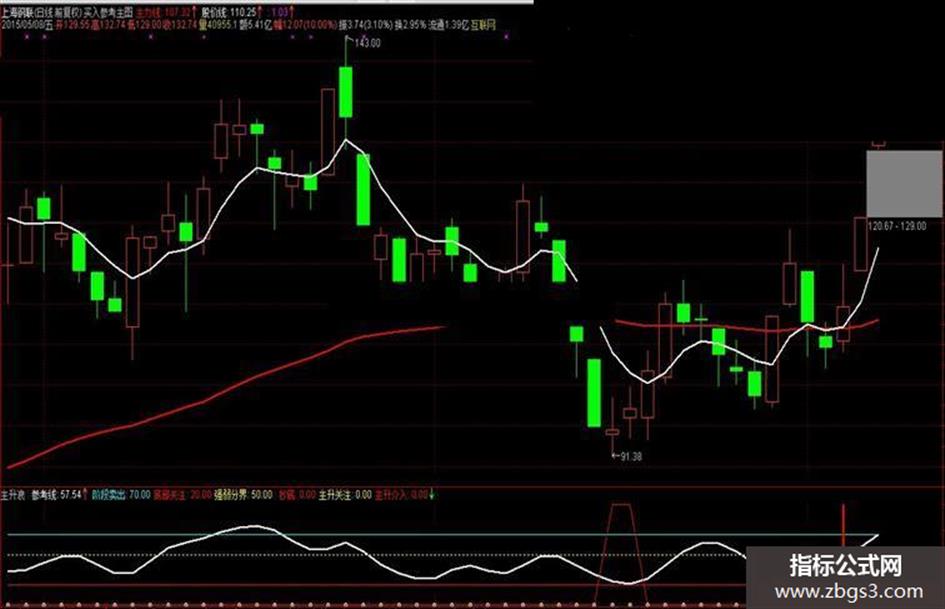Image resolution: width=945 pixels, height=609 pixels.
Task: Click the gray price-range box on right
Action: pos(905,184)
